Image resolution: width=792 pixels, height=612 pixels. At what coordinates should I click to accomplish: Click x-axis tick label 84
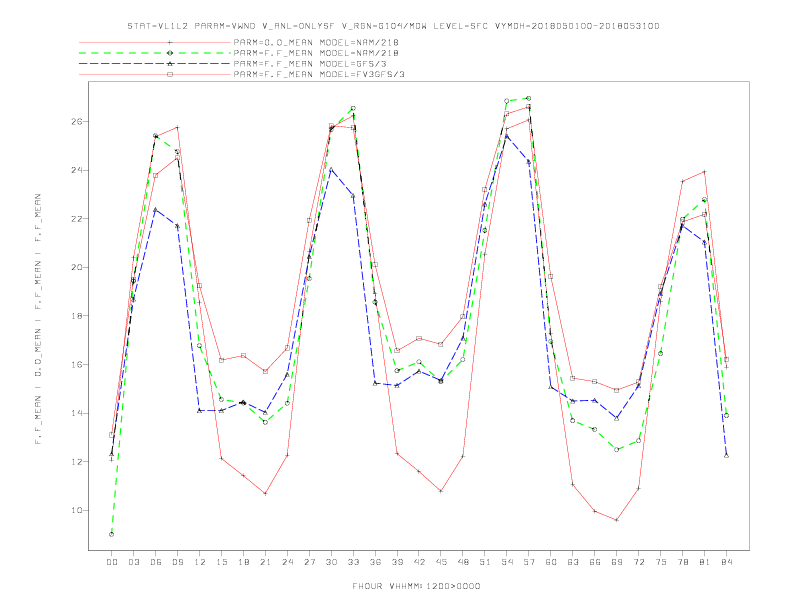(x=726, y=562)
